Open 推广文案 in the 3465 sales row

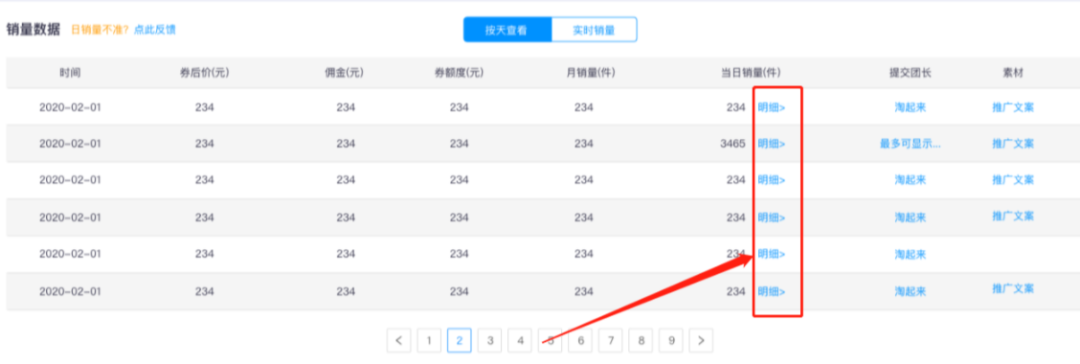pyautogui.click(x=1013, y=143)
